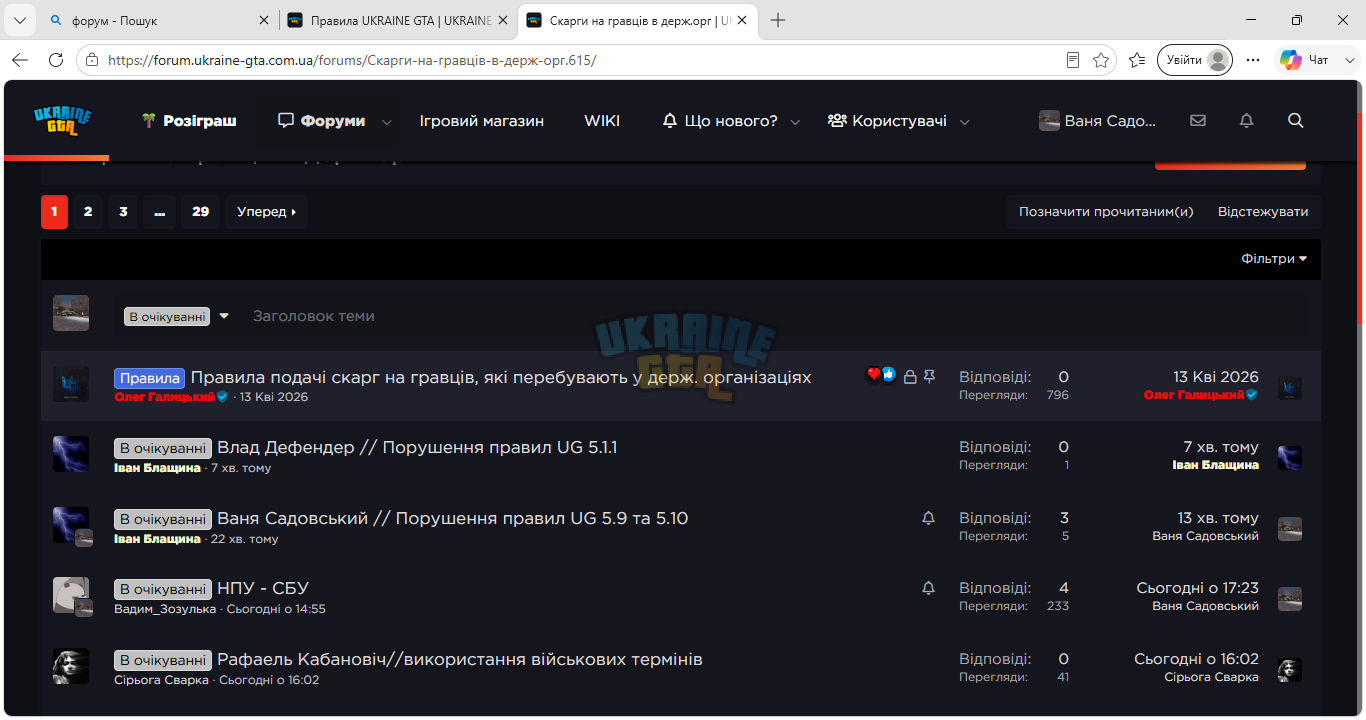Expand the Користувачі menu chevron
The height and width of the screenshot is (720, 1366).
point(965,122)
